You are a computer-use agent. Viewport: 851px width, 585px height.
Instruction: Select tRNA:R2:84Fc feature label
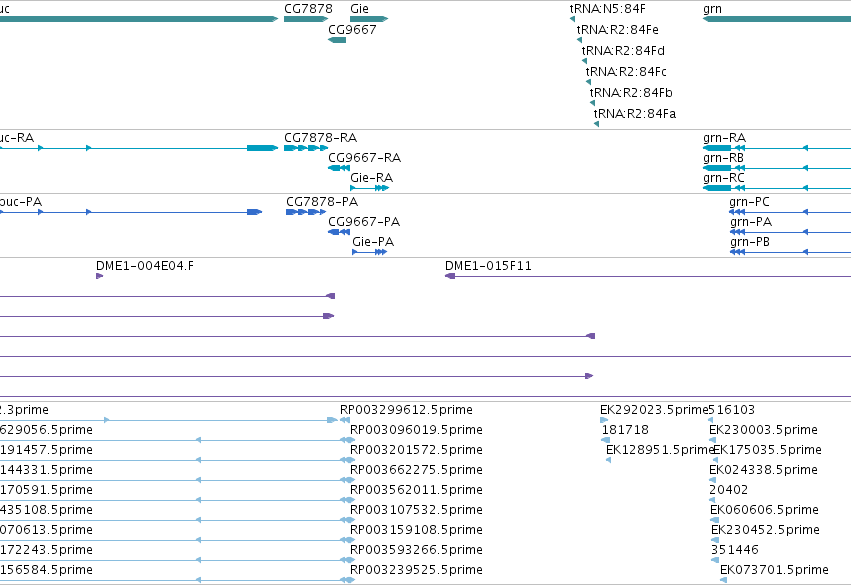[626, 72]
